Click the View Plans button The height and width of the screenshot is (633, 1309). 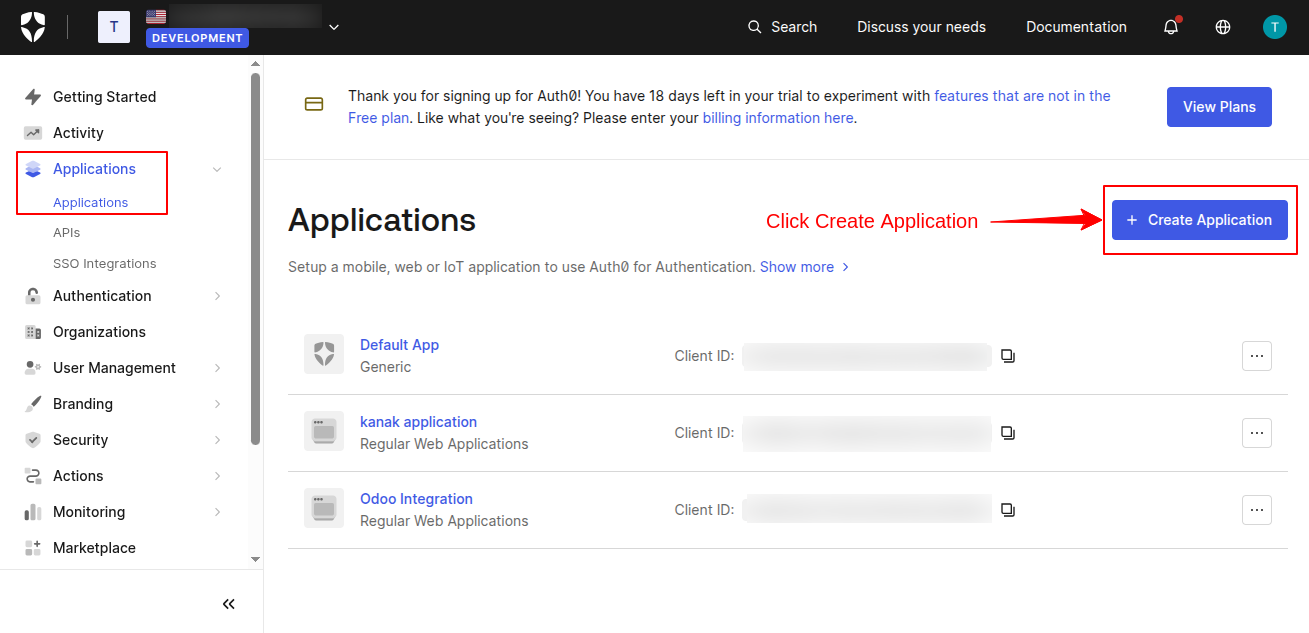coord(1219,107)
